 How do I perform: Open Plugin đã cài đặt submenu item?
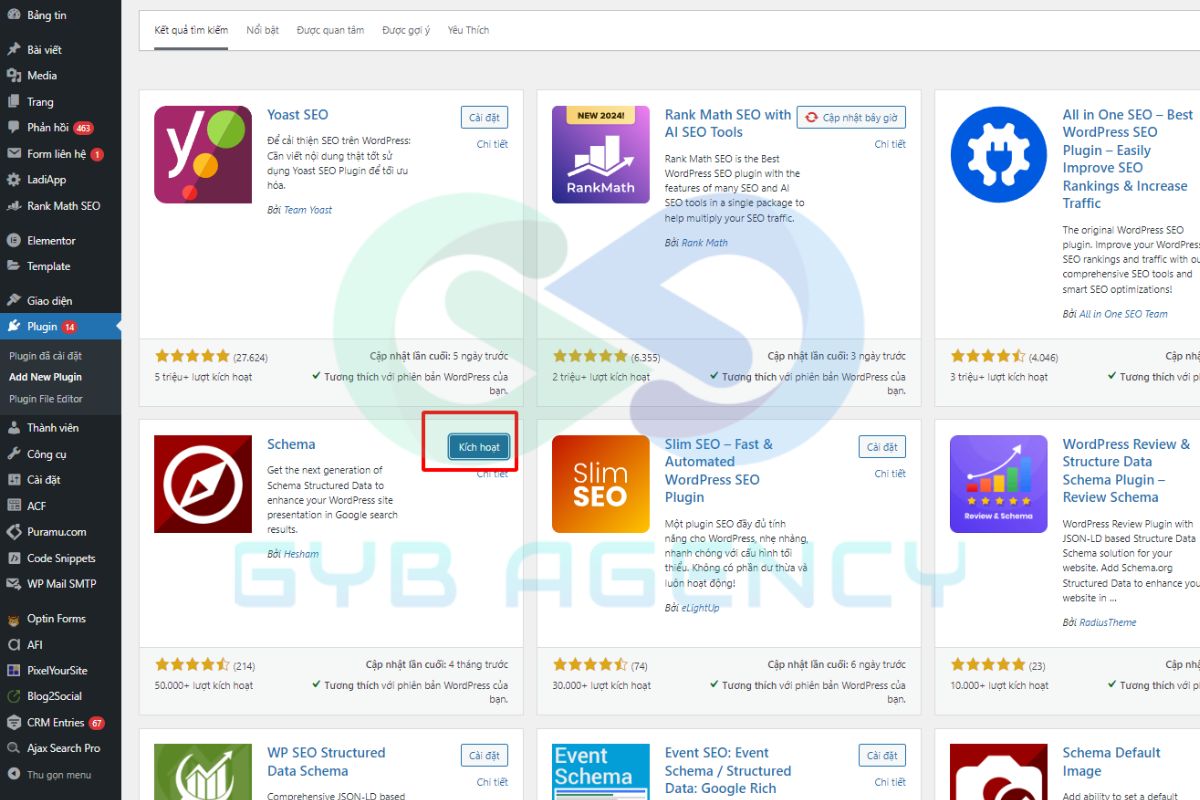(x=46, y=355)
